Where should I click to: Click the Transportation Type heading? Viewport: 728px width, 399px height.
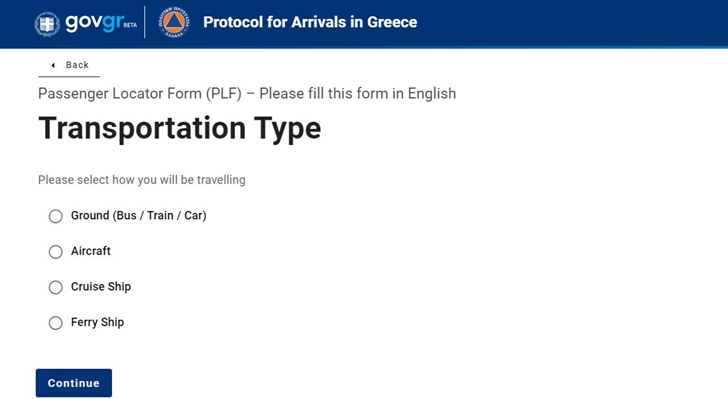(180, 128)
